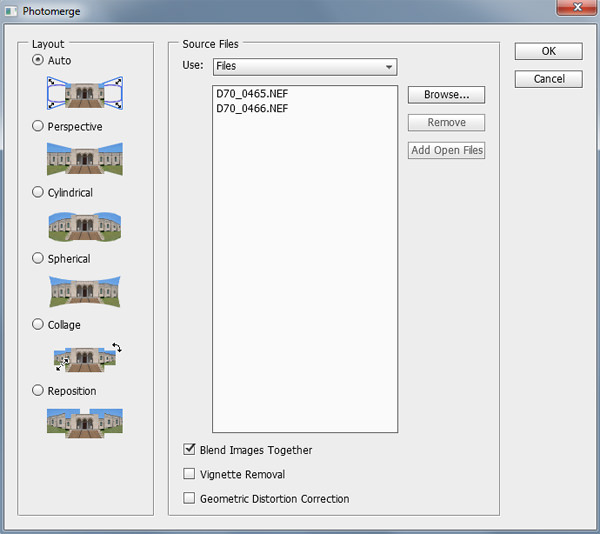This screenshot has width=600, height=534.
Task: Click the Auto layout preview thumbnail
Action: coord(84,93)
